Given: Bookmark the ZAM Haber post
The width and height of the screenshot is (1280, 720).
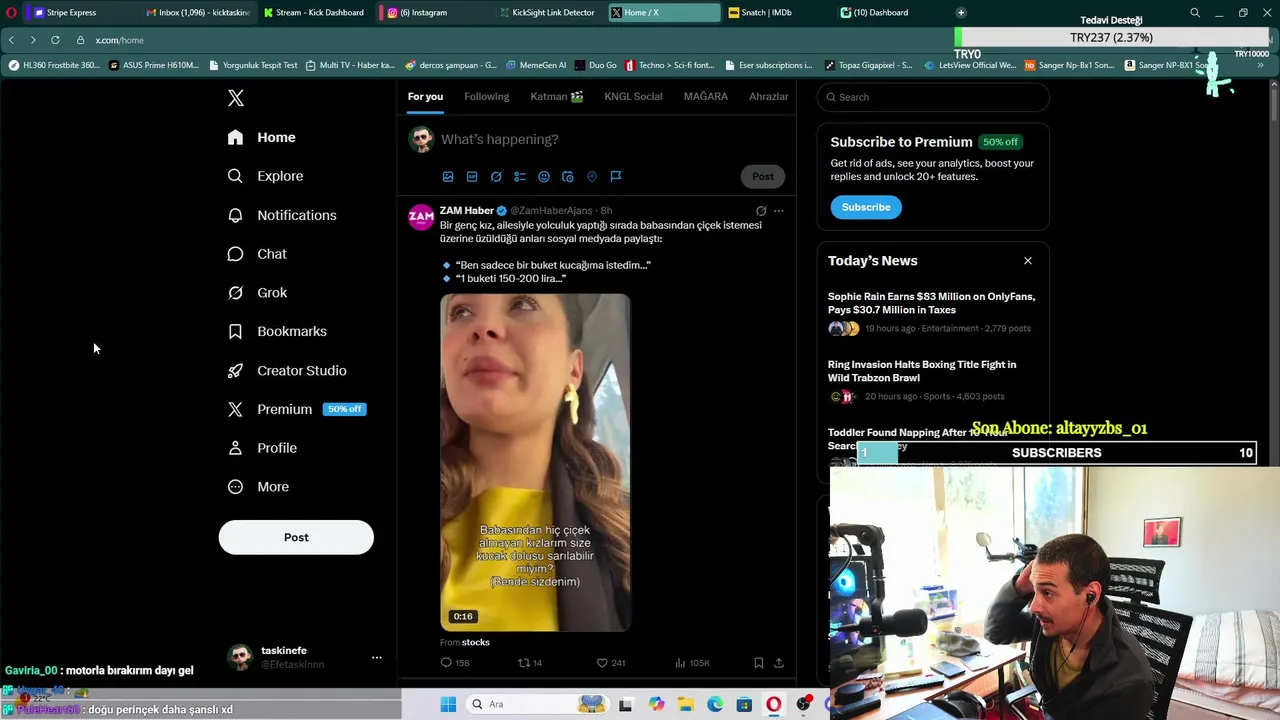Looking at the screenshot, I should coord(759,663).
